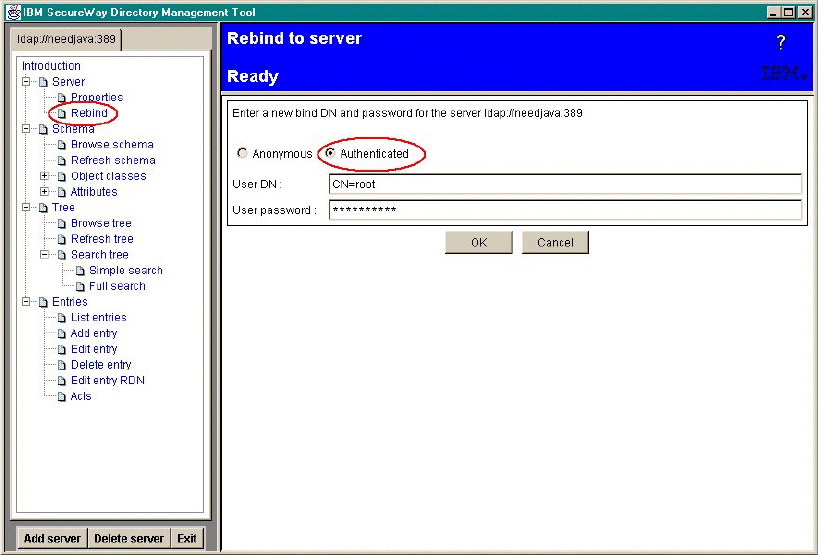The width and height of the screenshot is (818, 555).
Task: Click the document icon next to Rebind
Action: (x=62, y=114)
